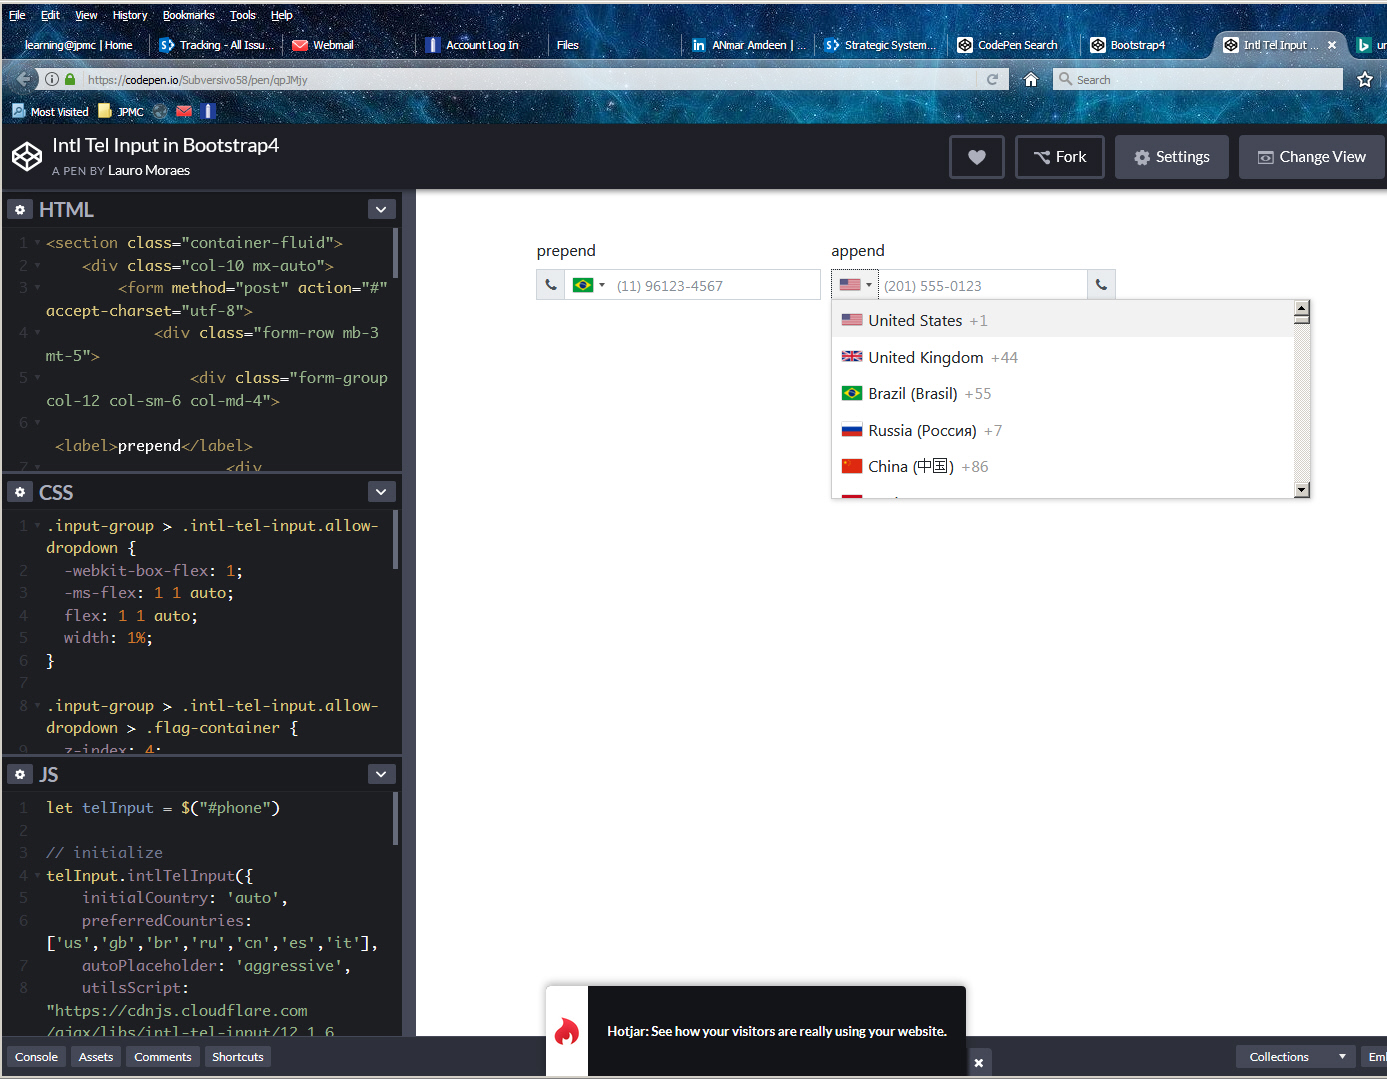Open the JS panel dropdown chevron

click(381, 775)
